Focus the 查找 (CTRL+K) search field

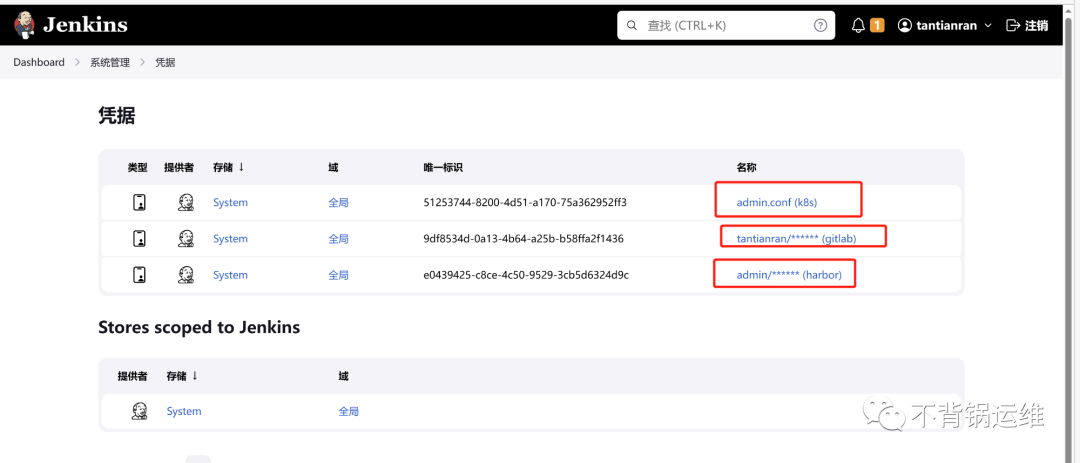click(726, 25)
